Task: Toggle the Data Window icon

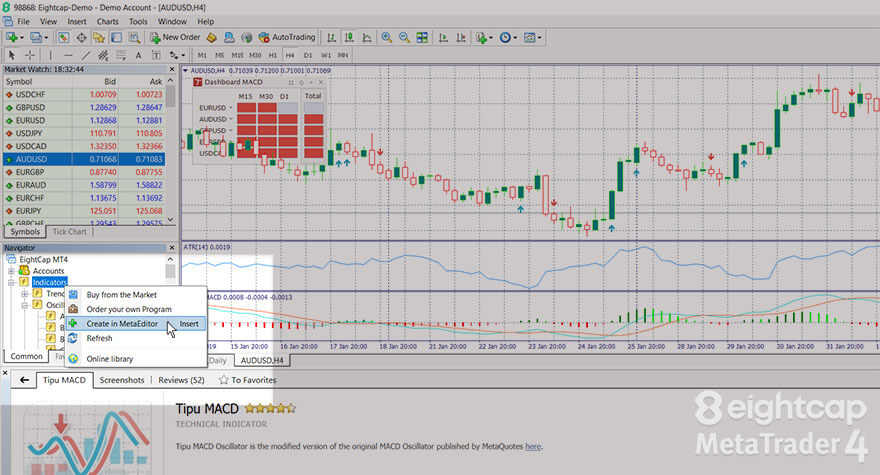Action: (81, 38)
